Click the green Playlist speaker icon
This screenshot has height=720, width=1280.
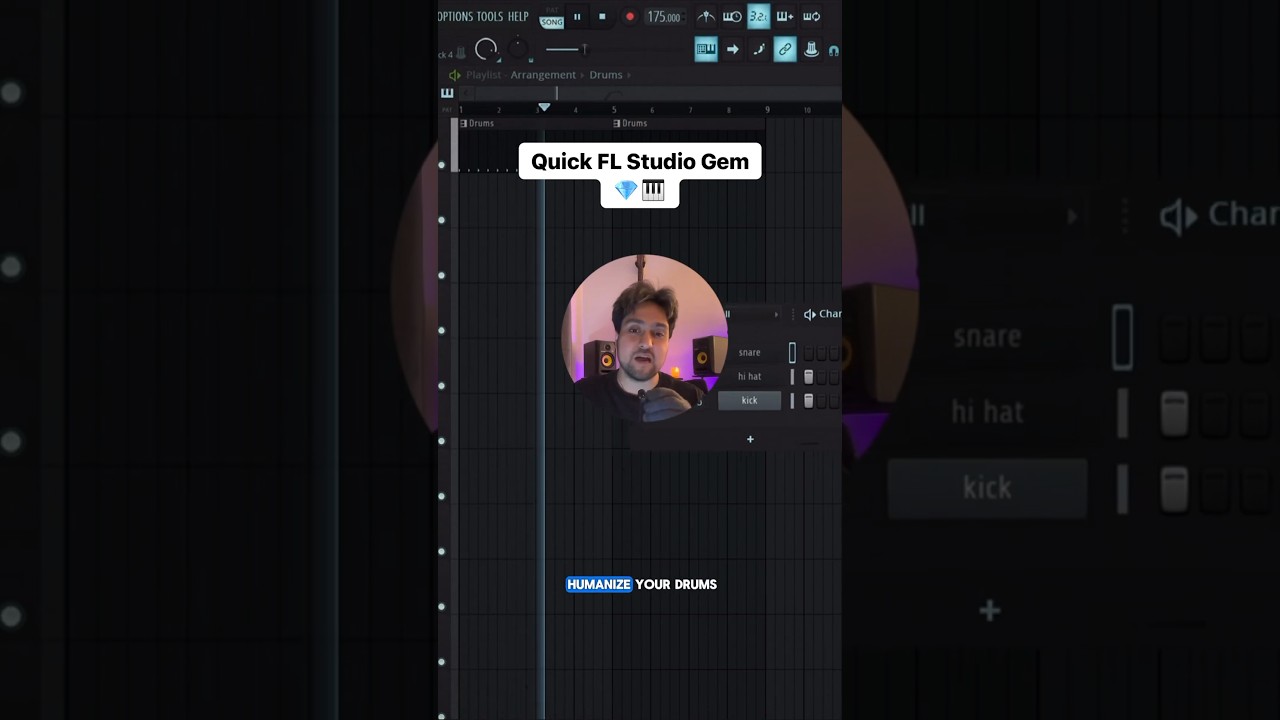(x=455, y=75)
